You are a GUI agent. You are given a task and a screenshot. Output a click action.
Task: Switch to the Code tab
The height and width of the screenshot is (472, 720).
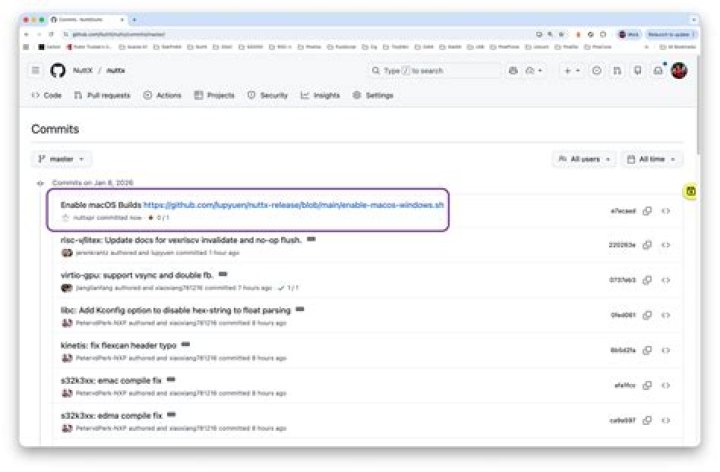pos(46,95)
